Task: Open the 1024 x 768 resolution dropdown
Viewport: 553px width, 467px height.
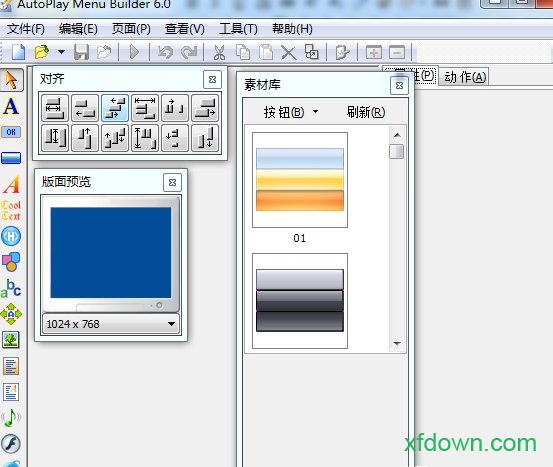Action: click(x=111, y=323)
